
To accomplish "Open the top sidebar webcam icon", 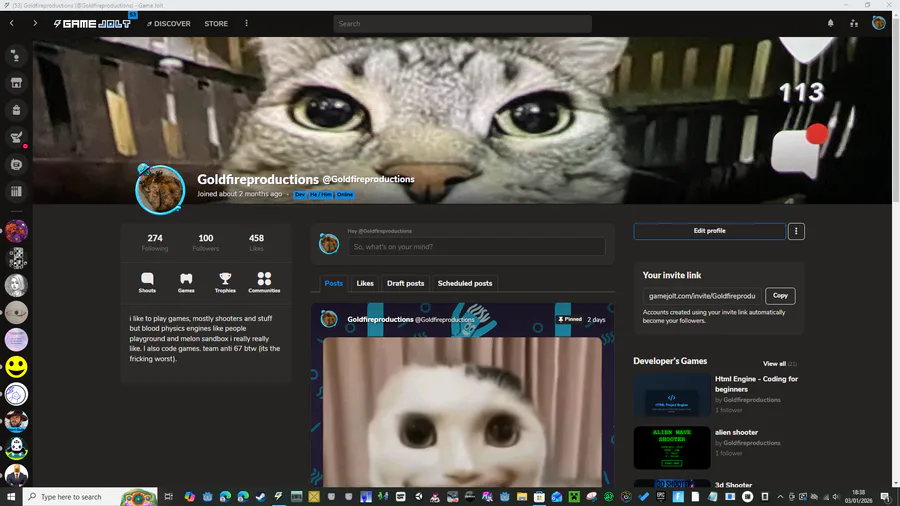I will 16,56.
